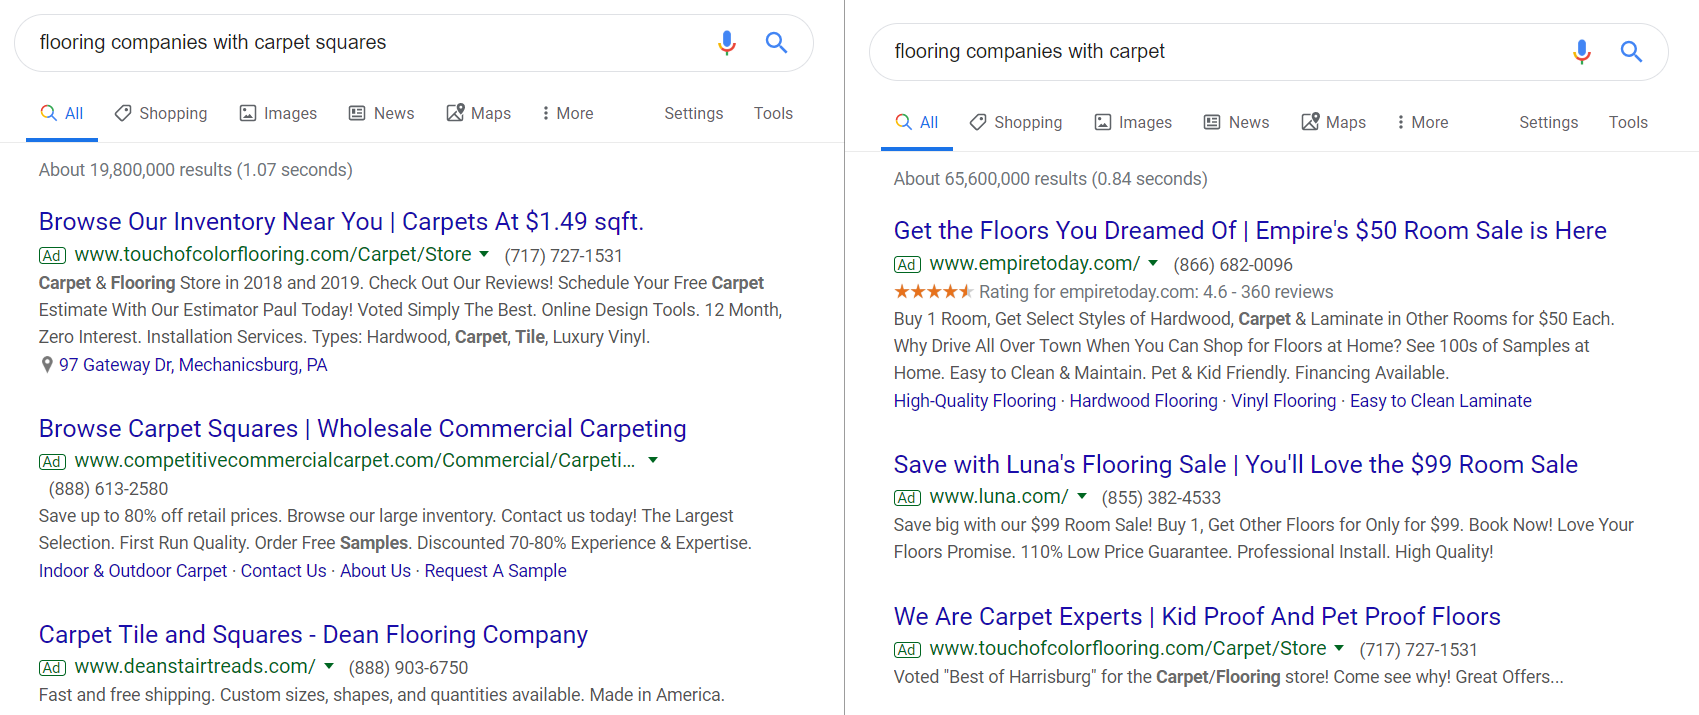The height and width of the screenshot is (715, 1699).
Task: Click the star rating for empiretoday.com
Action: (x=933, y=292)
